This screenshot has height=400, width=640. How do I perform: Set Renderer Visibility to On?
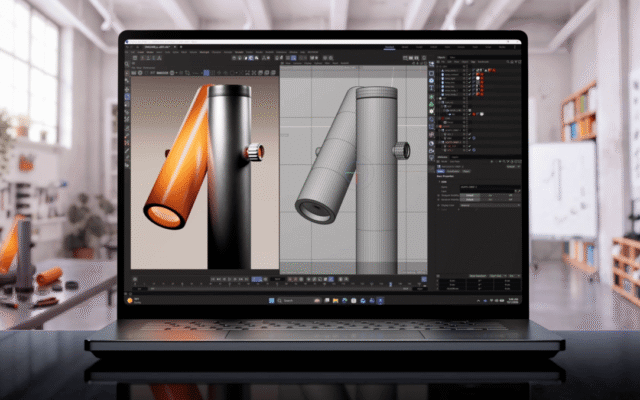(x=490, y=200)
